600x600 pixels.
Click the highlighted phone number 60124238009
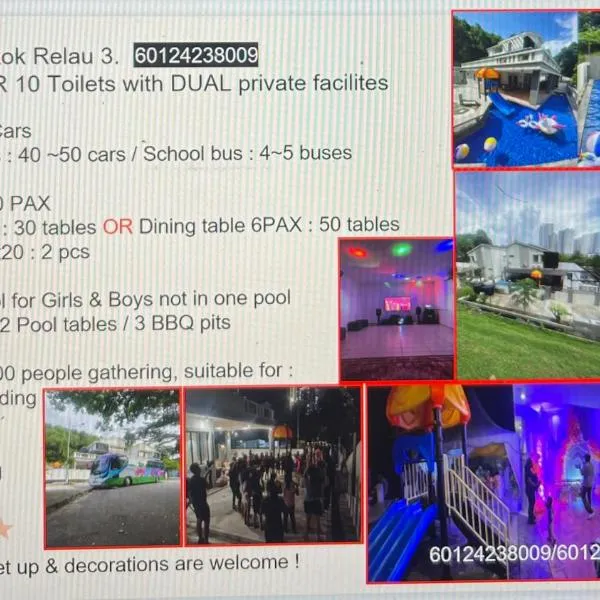point(196,55)
